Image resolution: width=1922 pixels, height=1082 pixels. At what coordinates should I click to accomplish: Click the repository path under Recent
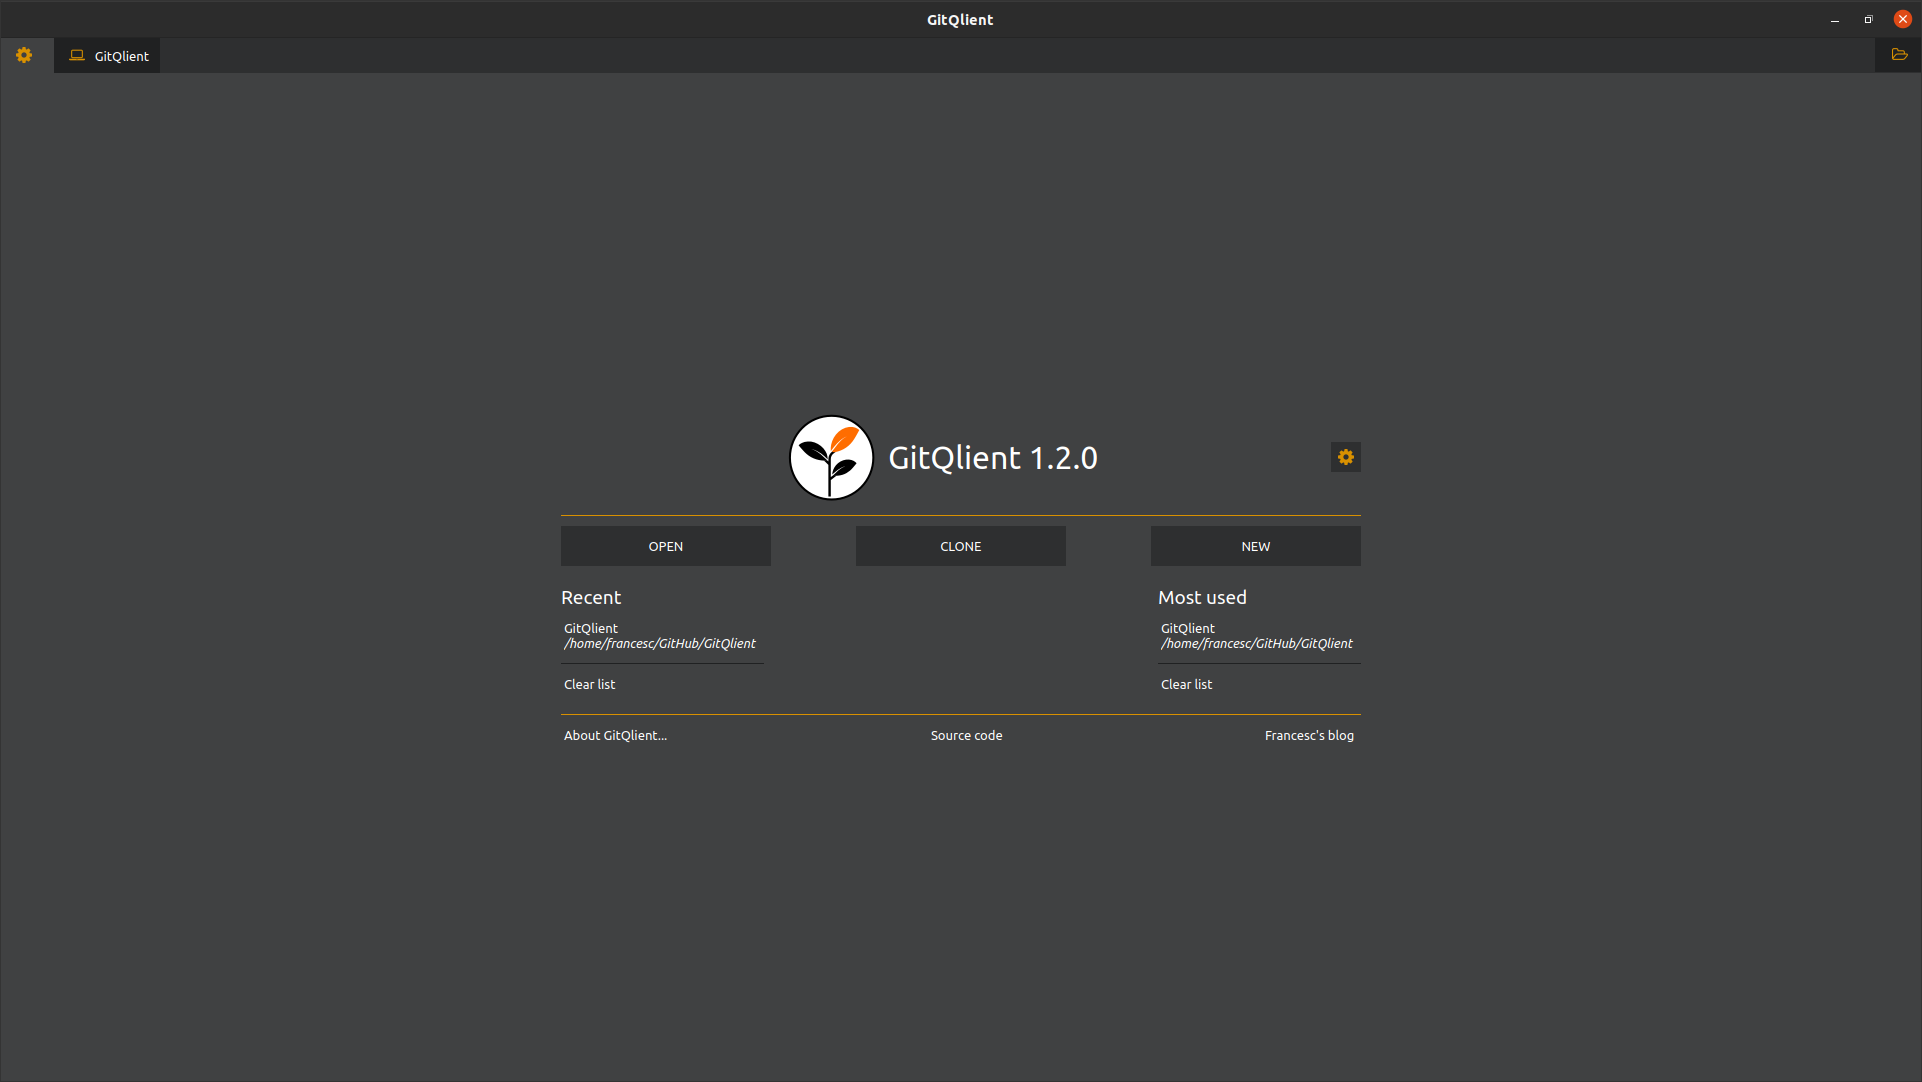tap(660, 644)
